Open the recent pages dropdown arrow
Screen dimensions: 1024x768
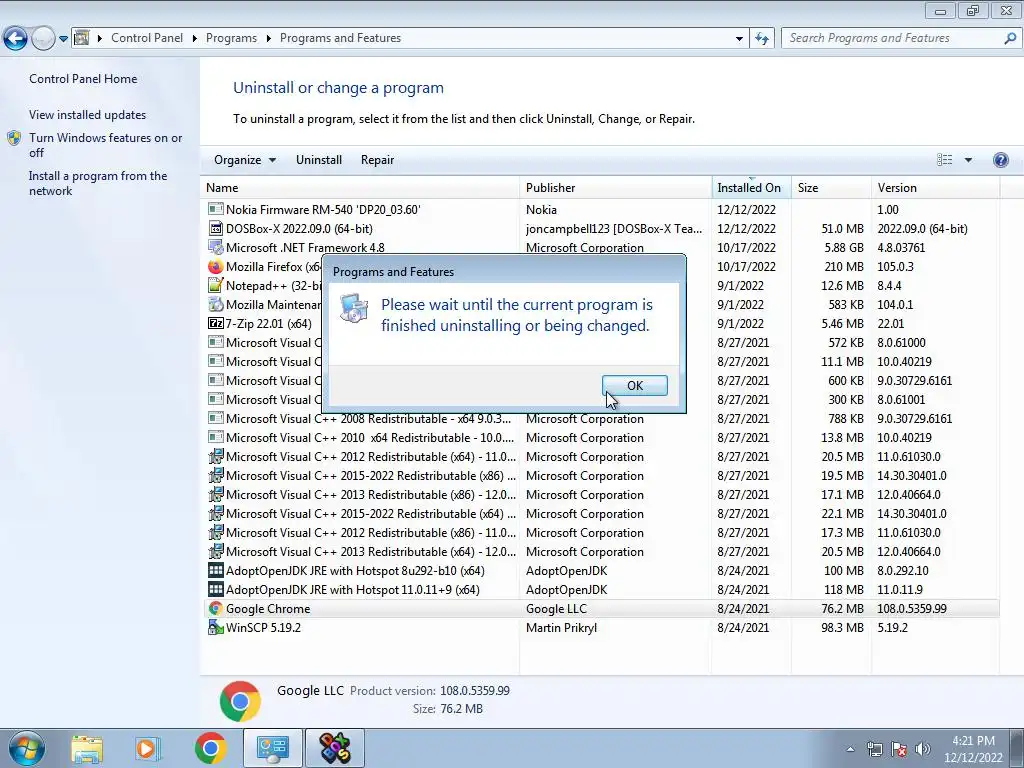point(63,39)
